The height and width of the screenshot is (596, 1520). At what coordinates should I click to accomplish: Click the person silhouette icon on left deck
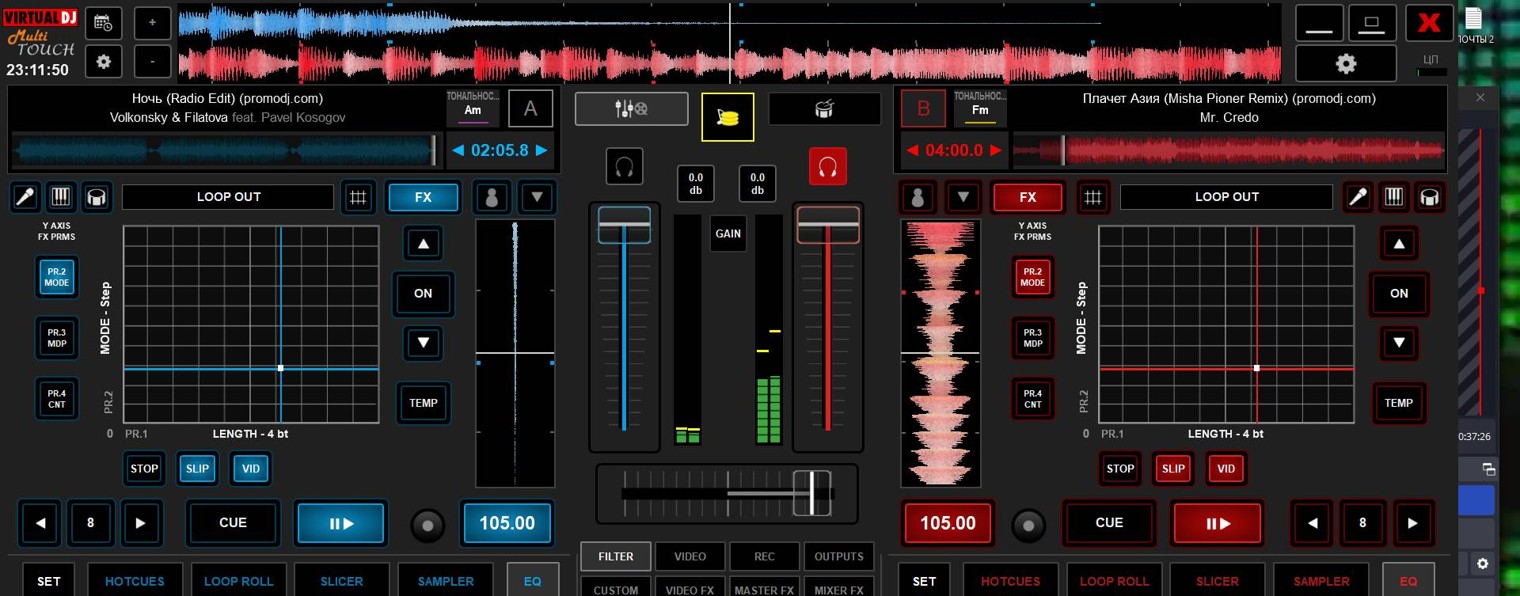click(491, 197)
